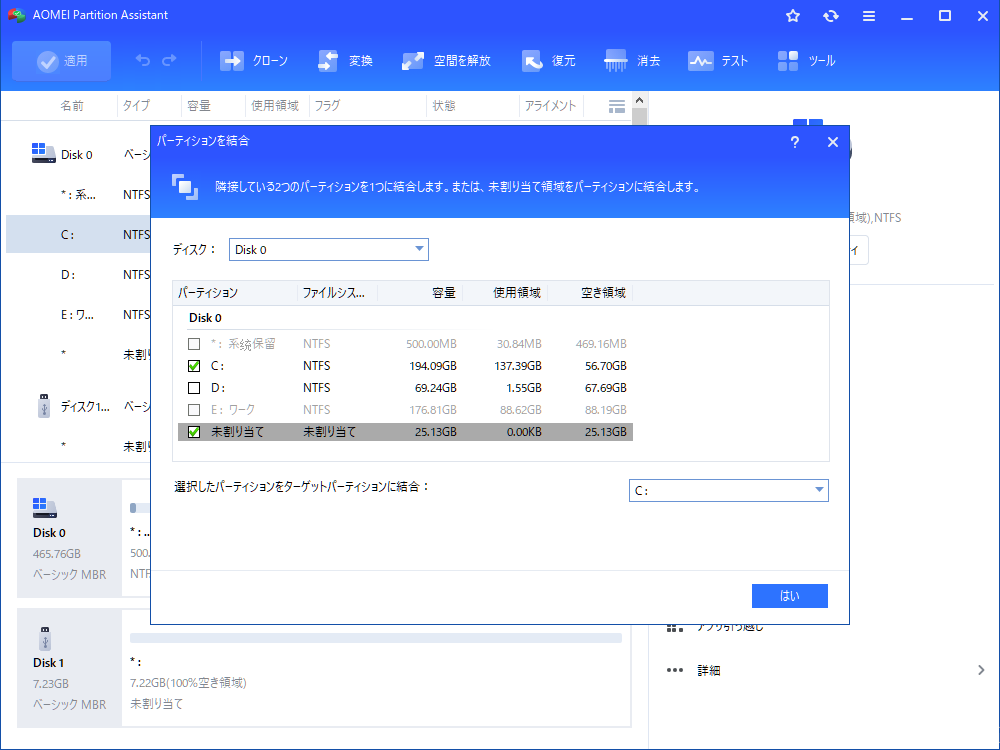The height and width of the screenshot is (750, 1000).
Task: Click the 未割り当て file system cell in dialog
Action: pos(329,432)
